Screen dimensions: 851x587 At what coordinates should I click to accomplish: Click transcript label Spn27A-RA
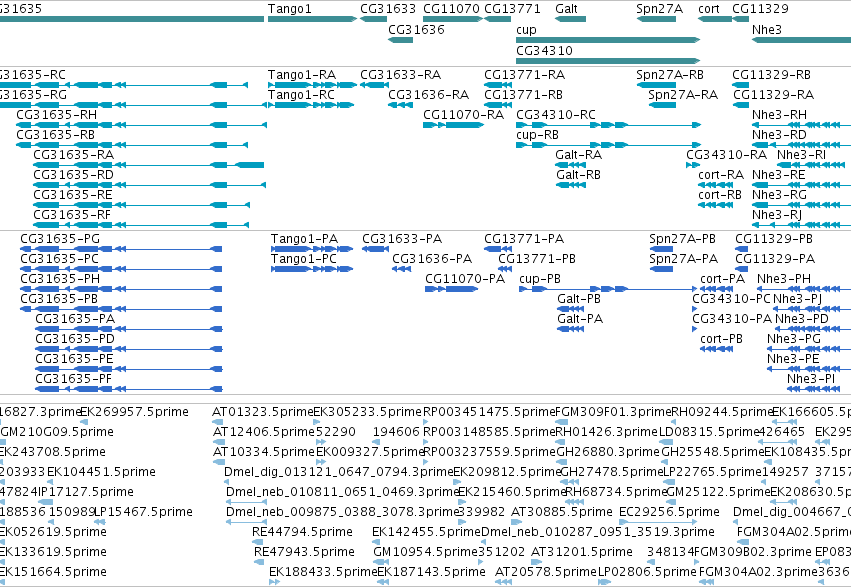[x=683, y=95]
